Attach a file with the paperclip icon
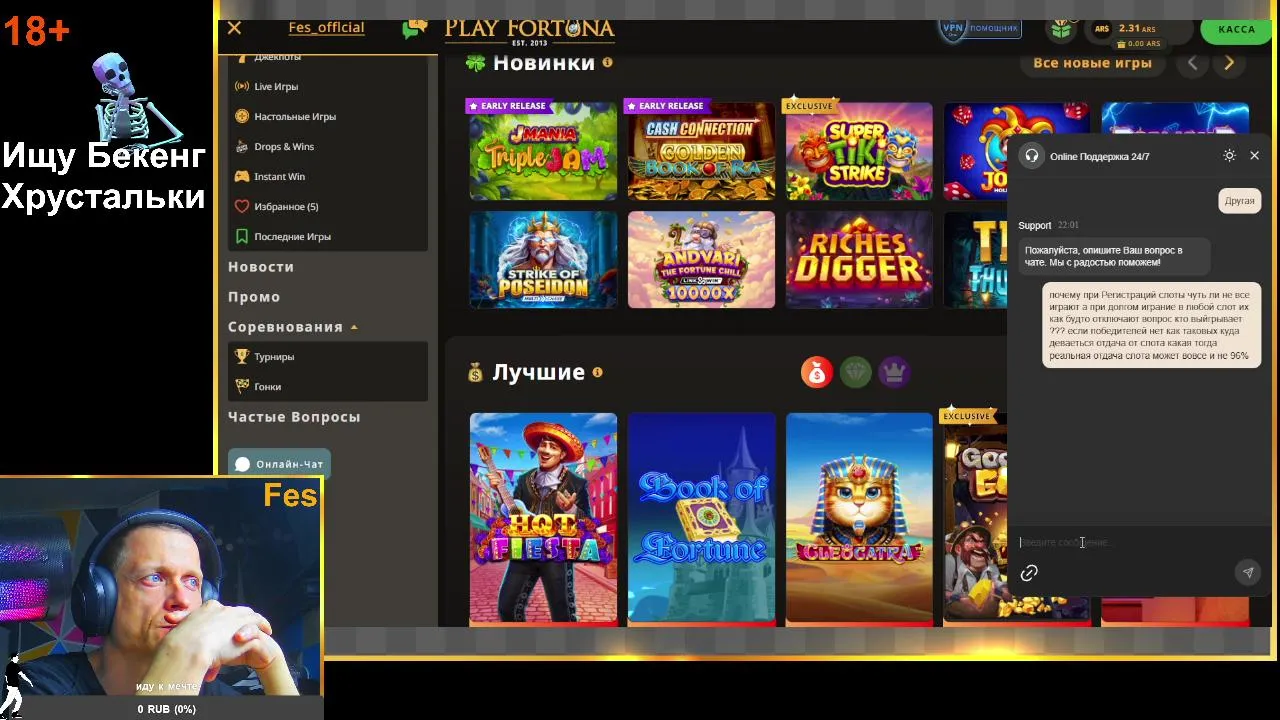 coord(1029,573)
